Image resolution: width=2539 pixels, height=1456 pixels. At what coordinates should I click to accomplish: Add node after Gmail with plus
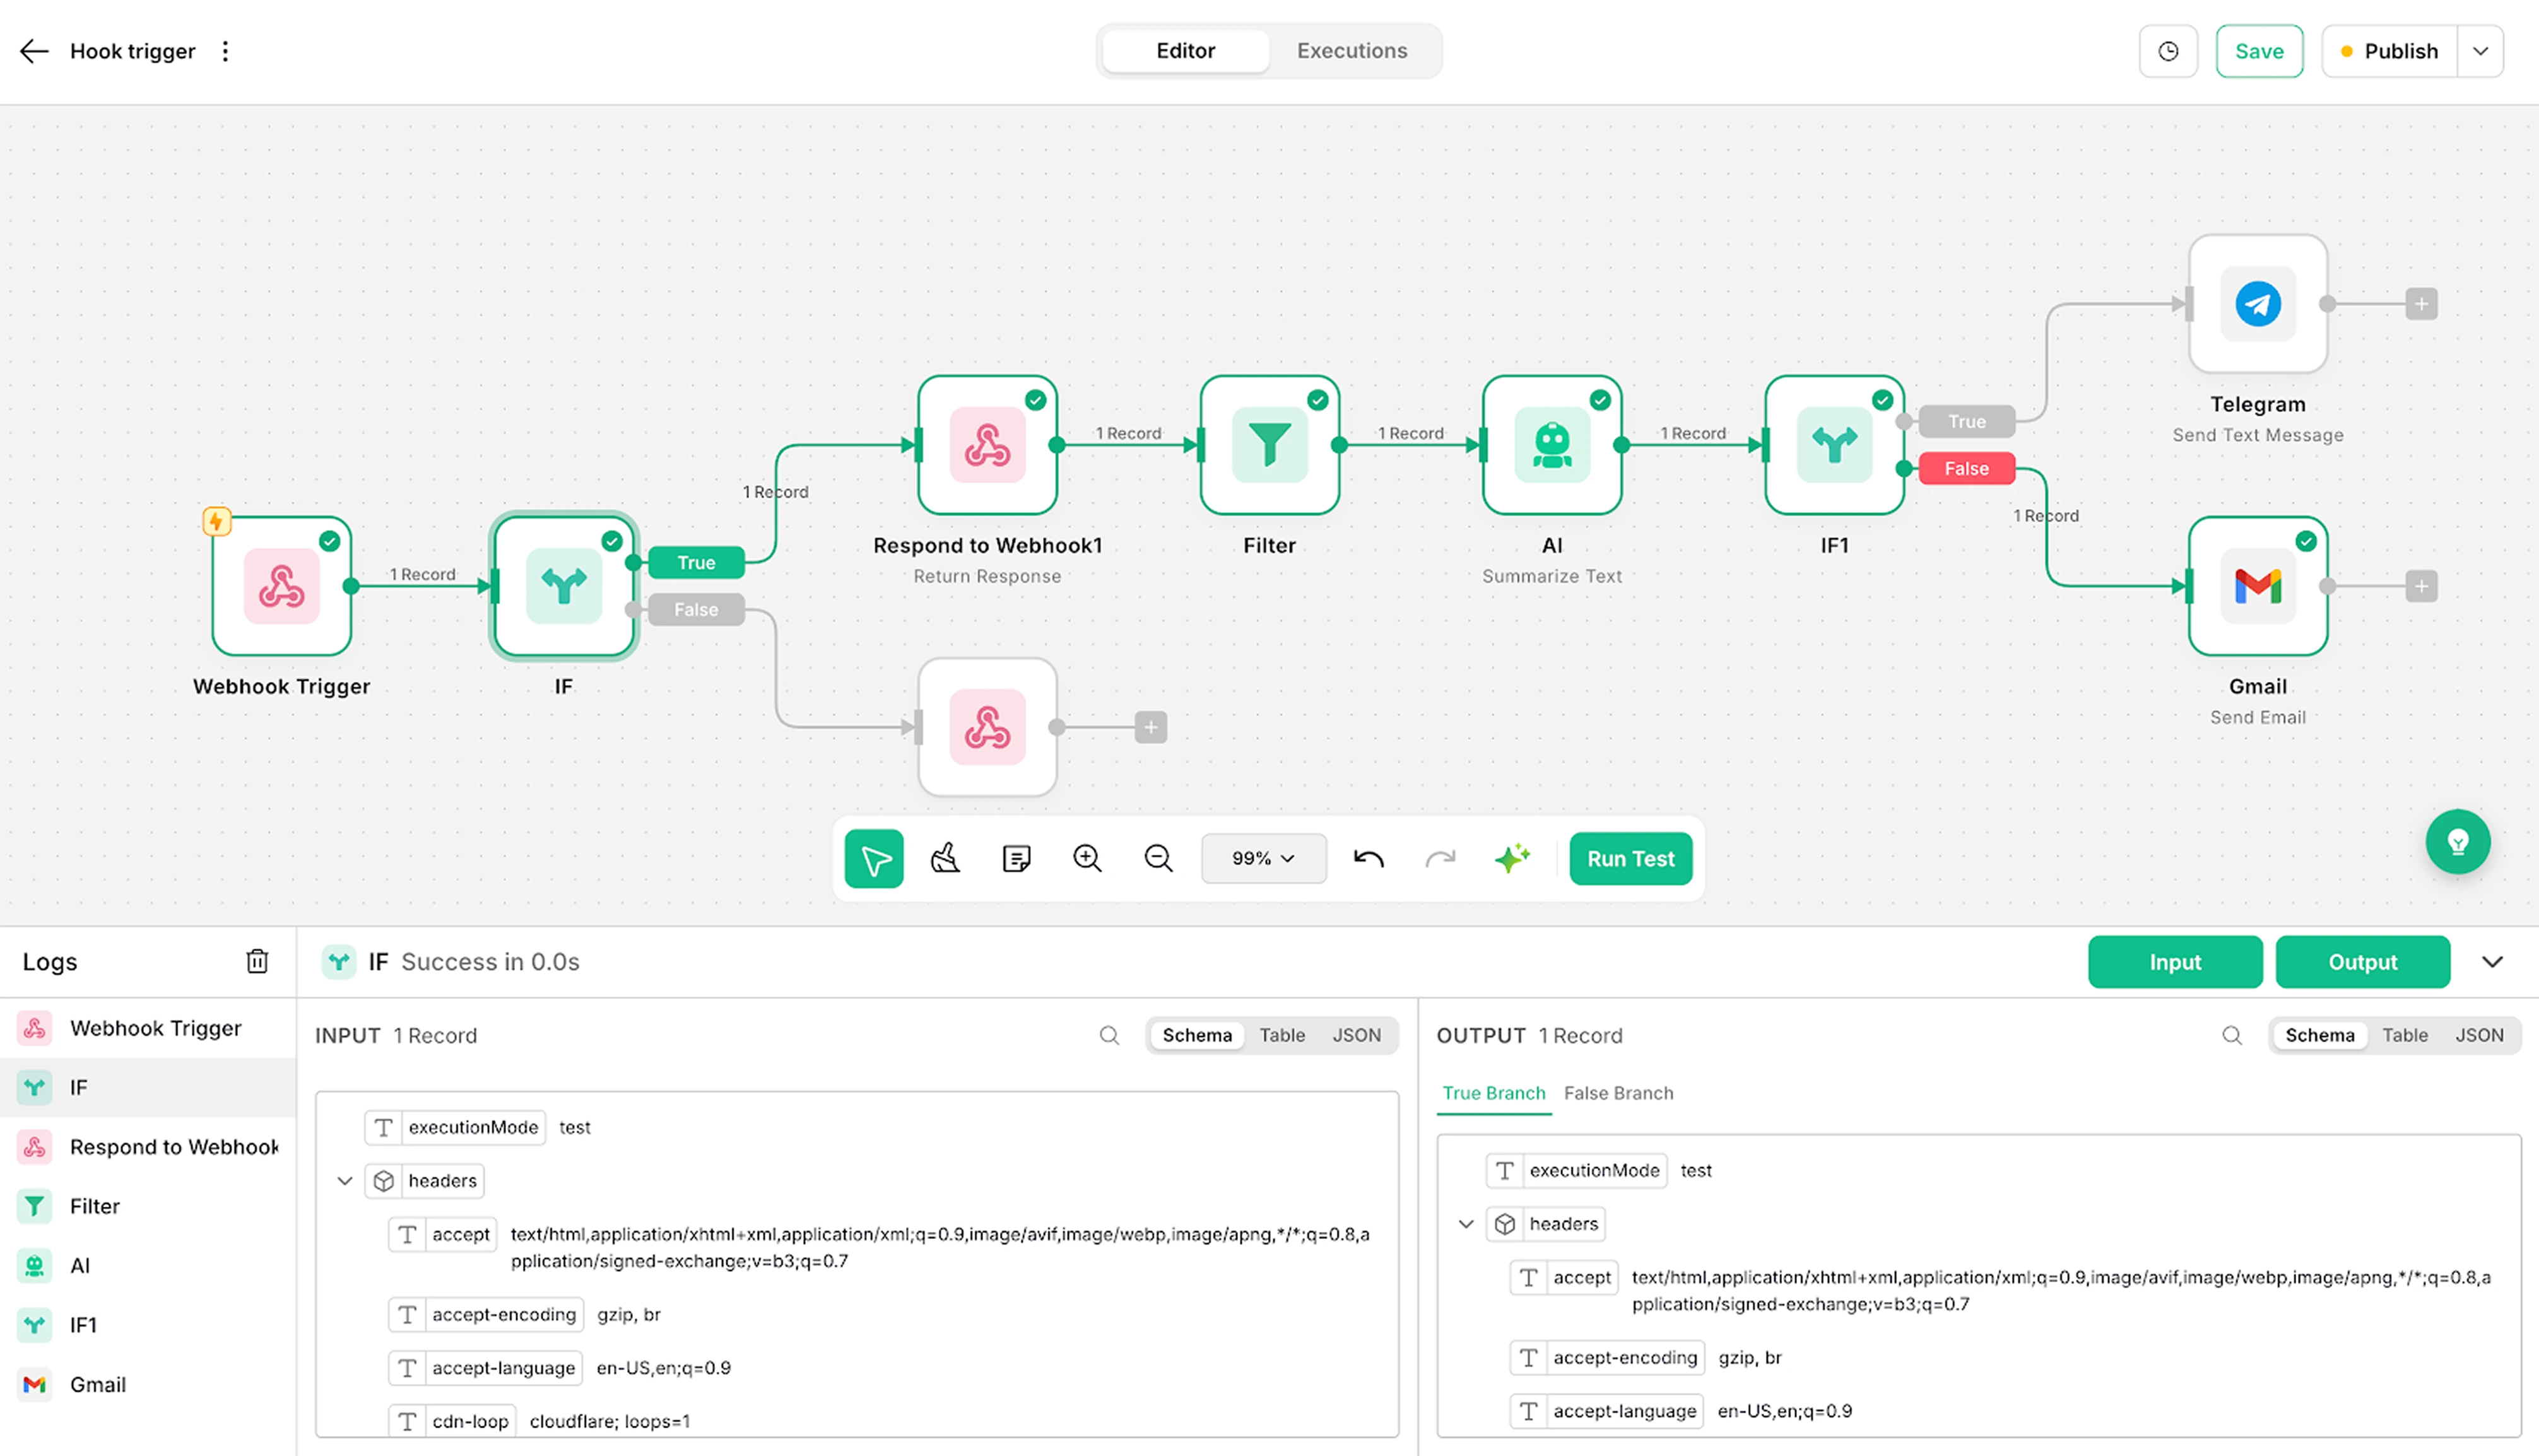pos(2421,586)
